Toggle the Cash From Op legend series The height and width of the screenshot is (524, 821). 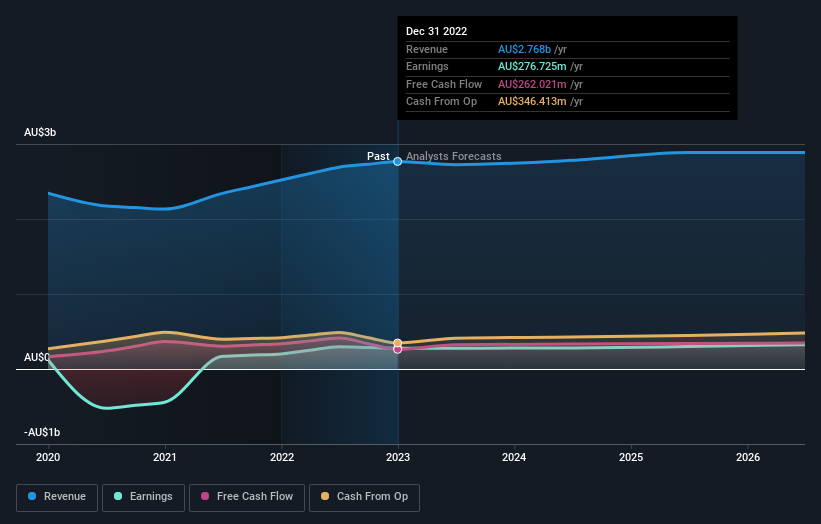pyautogui.click(x=364, y=497)
